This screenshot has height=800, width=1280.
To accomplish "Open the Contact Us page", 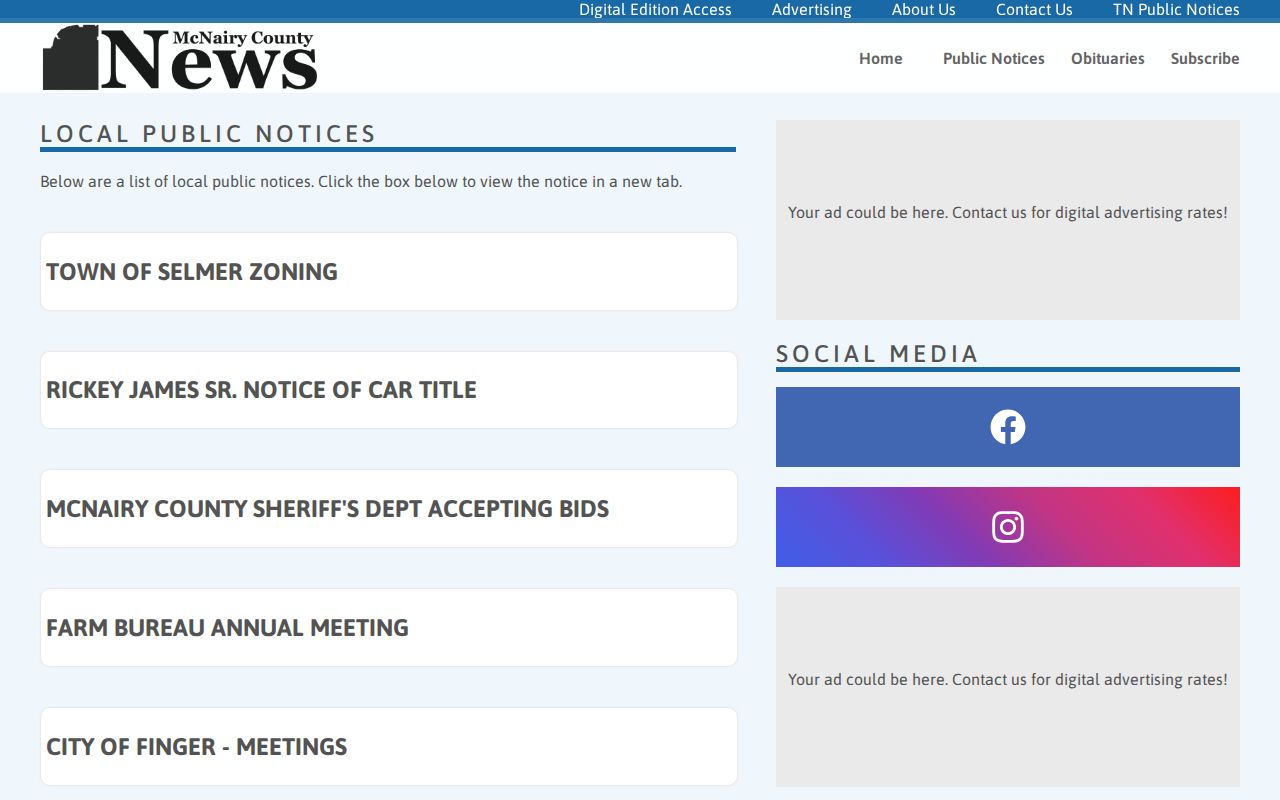I will pos(1034,10).
